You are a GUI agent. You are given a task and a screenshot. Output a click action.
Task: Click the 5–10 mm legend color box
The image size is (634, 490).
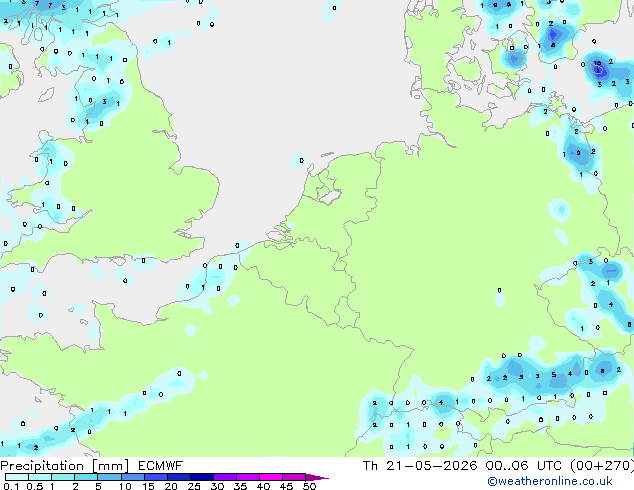click(109, 477)
